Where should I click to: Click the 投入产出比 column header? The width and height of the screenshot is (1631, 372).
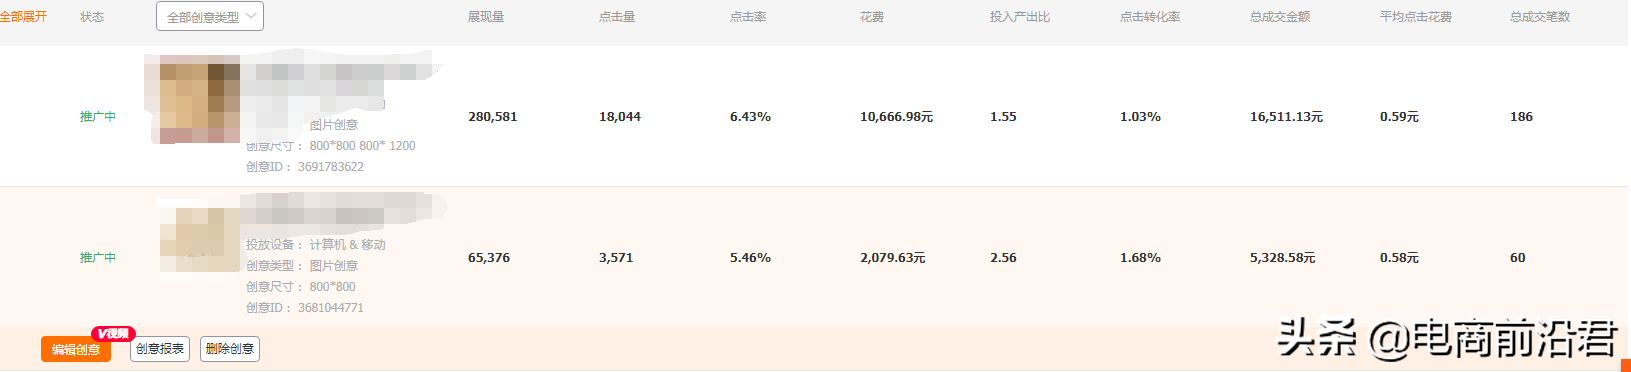(x=1020, y=17)
